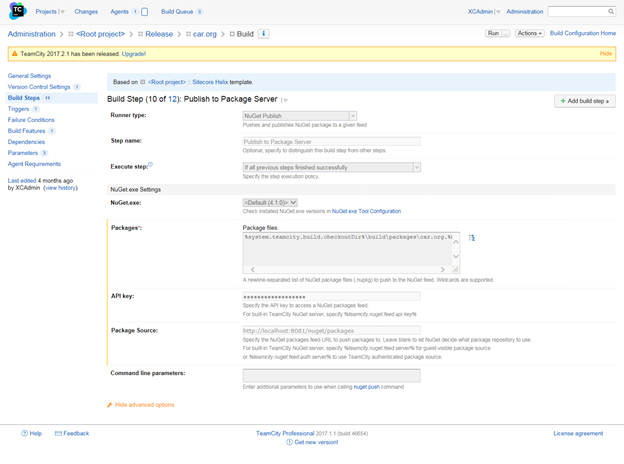Screen dimensions: 624x464
Task: Click the Get new version! link
Action: tap(316, 442)
